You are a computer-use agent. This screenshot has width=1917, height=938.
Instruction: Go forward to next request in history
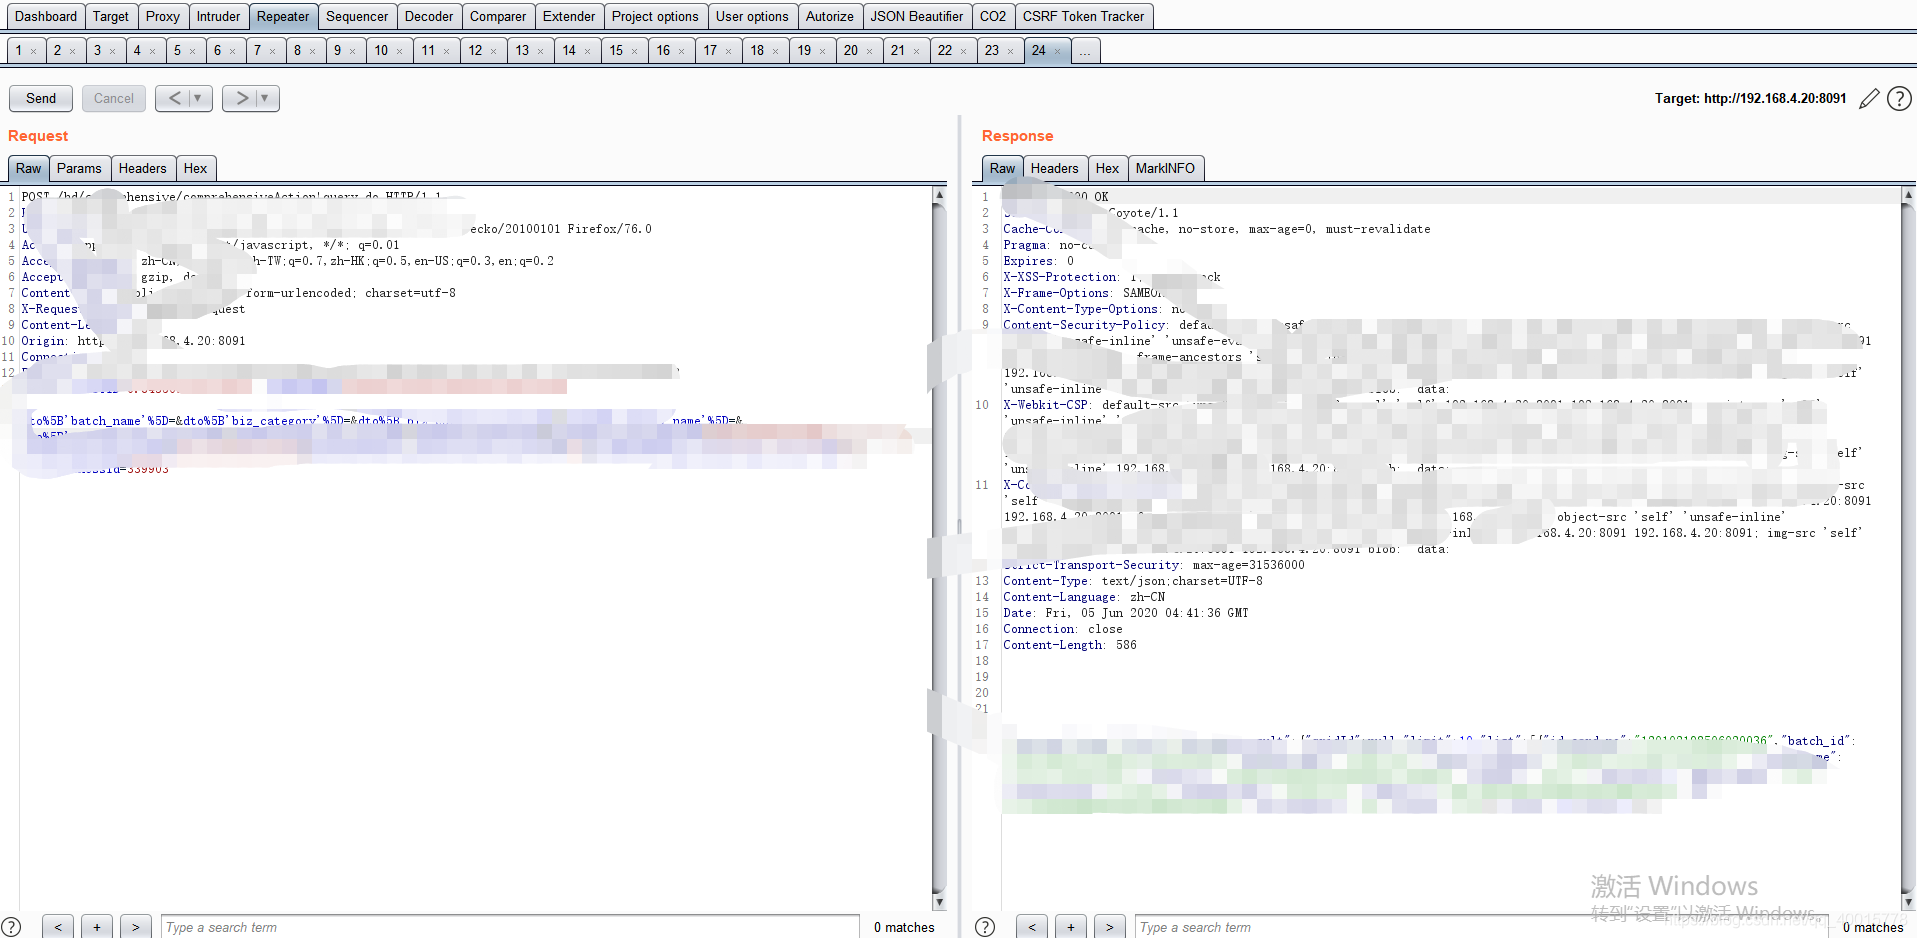click(x=241, y=98)
